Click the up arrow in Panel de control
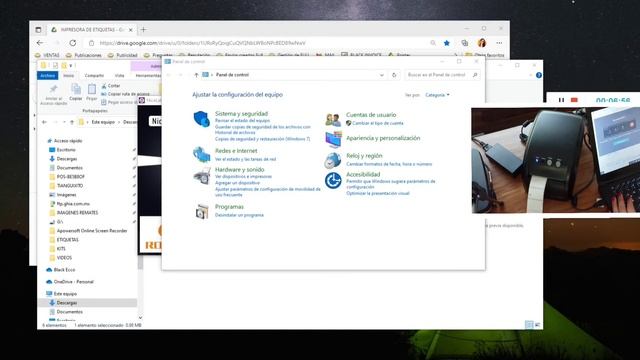The image size is (640, 360). [x=196, y=75]
